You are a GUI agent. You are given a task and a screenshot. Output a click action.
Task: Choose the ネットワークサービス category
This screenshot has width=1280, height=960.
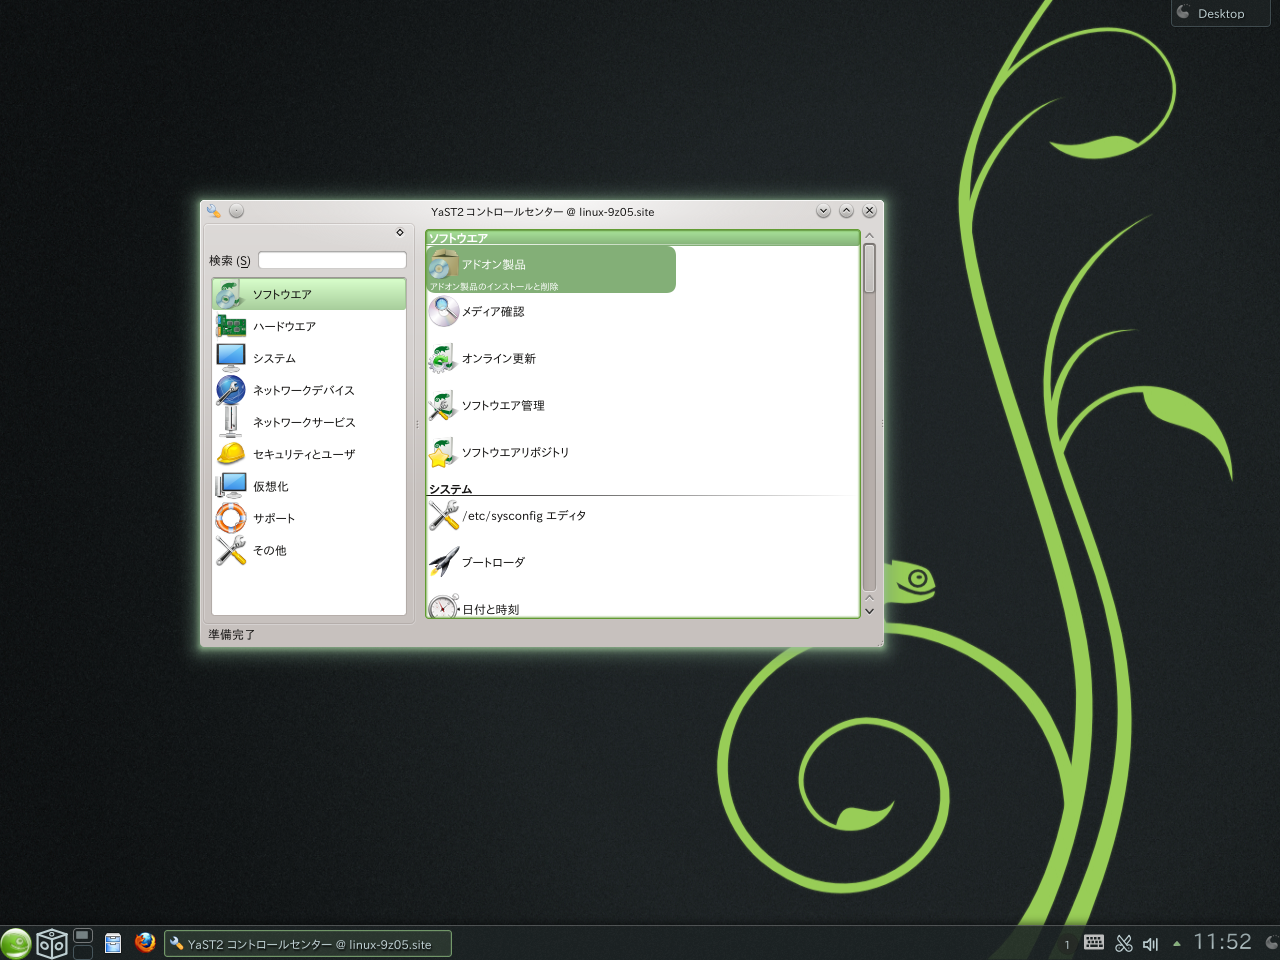[x=309, y=422]
